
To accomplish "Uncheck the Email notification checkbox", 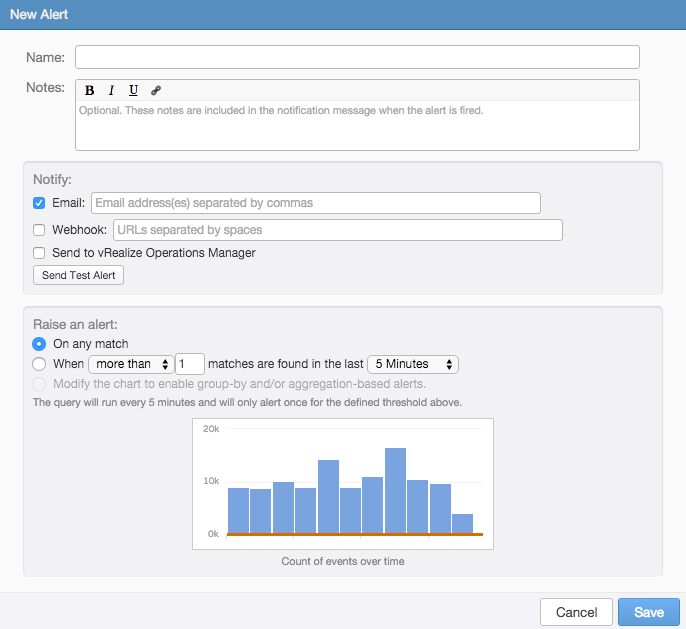I will click(39, 203).
